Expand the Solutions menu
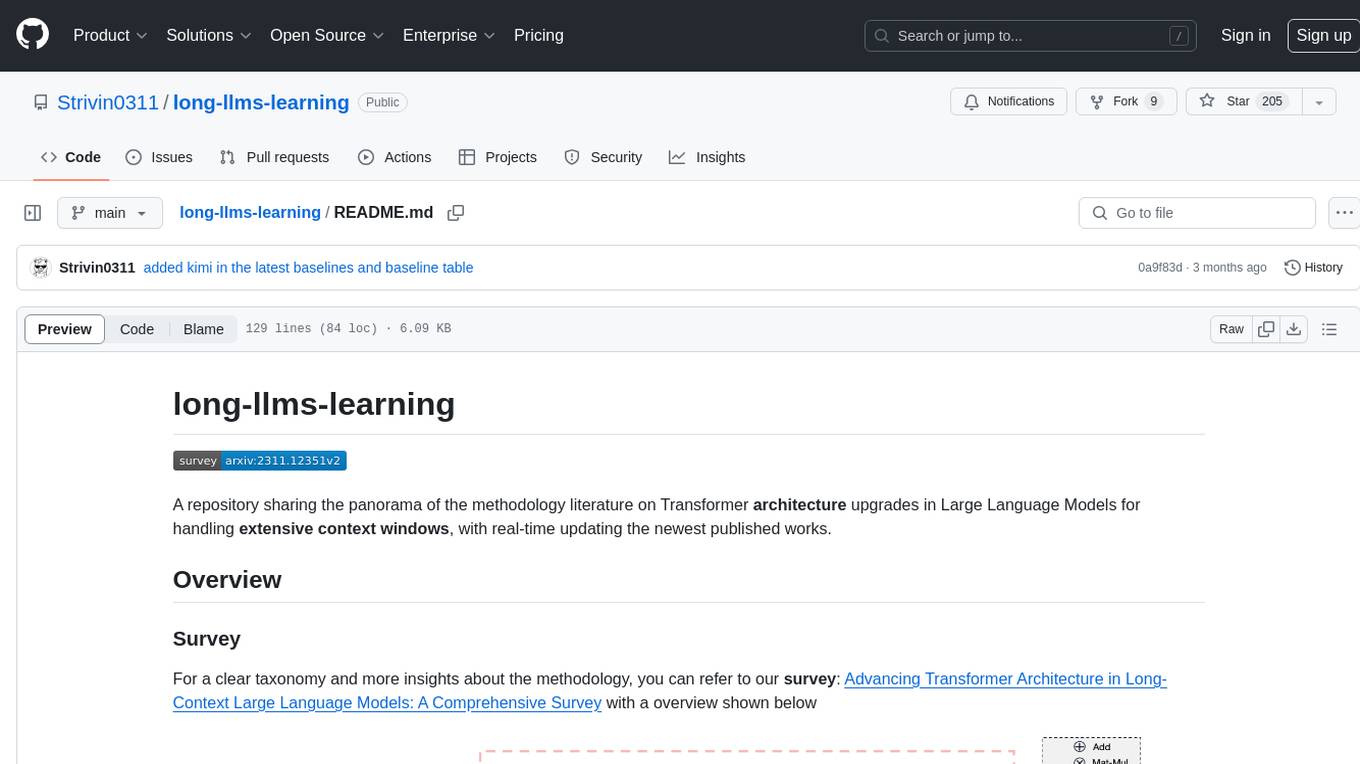1360x764 pixels. 209,35
